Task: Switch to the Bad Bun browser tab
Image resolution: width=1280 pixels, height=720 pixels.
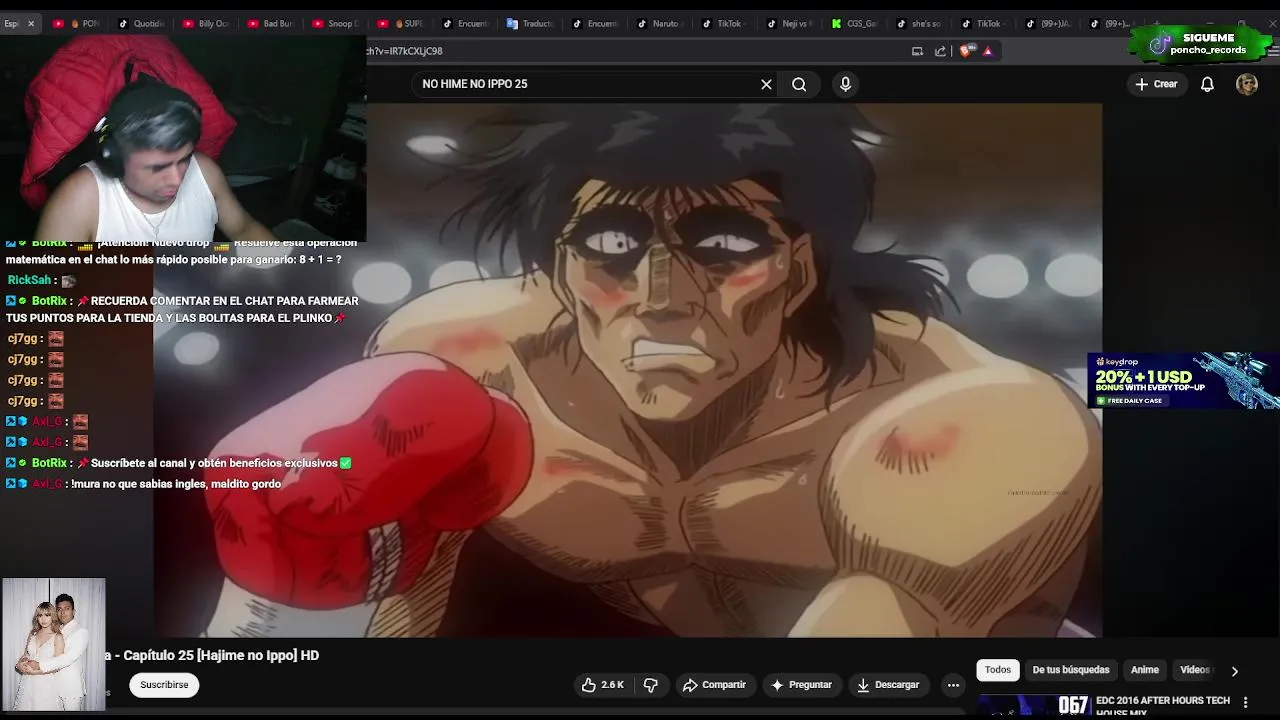Action: tap(272, 23)
